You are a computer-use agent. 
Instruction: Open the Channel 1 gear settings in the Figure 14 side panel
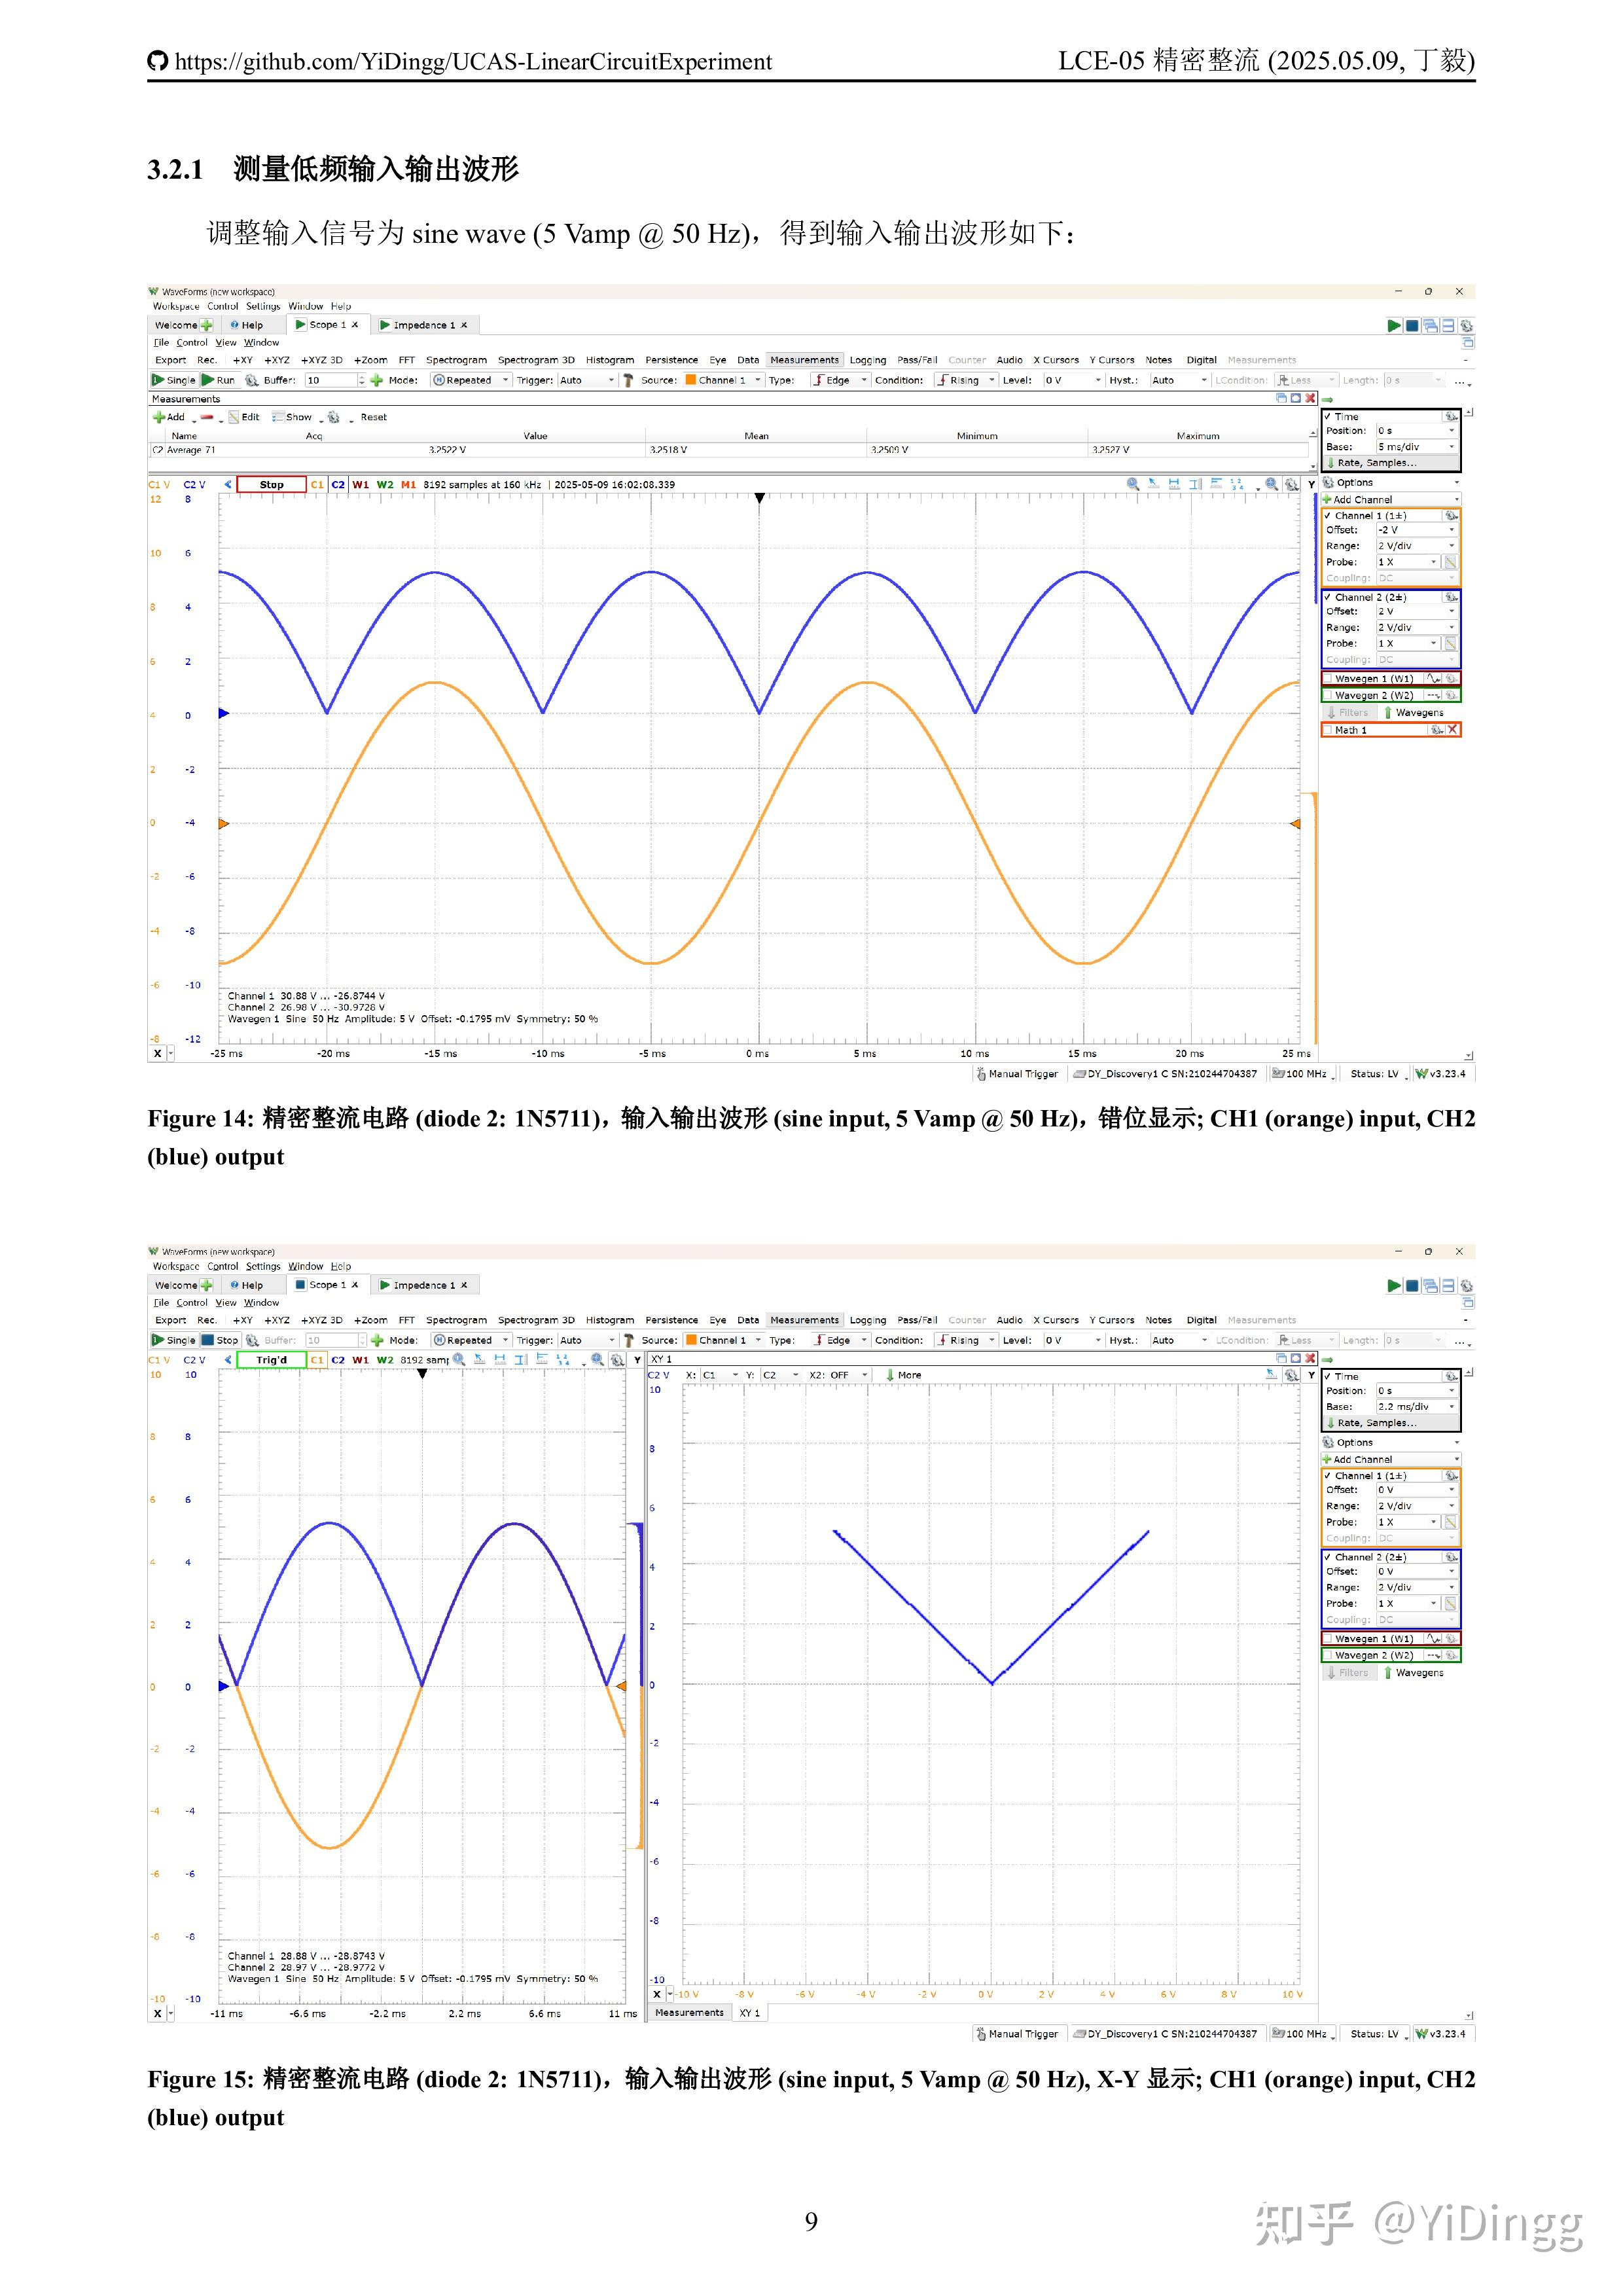click(1451, 516)
